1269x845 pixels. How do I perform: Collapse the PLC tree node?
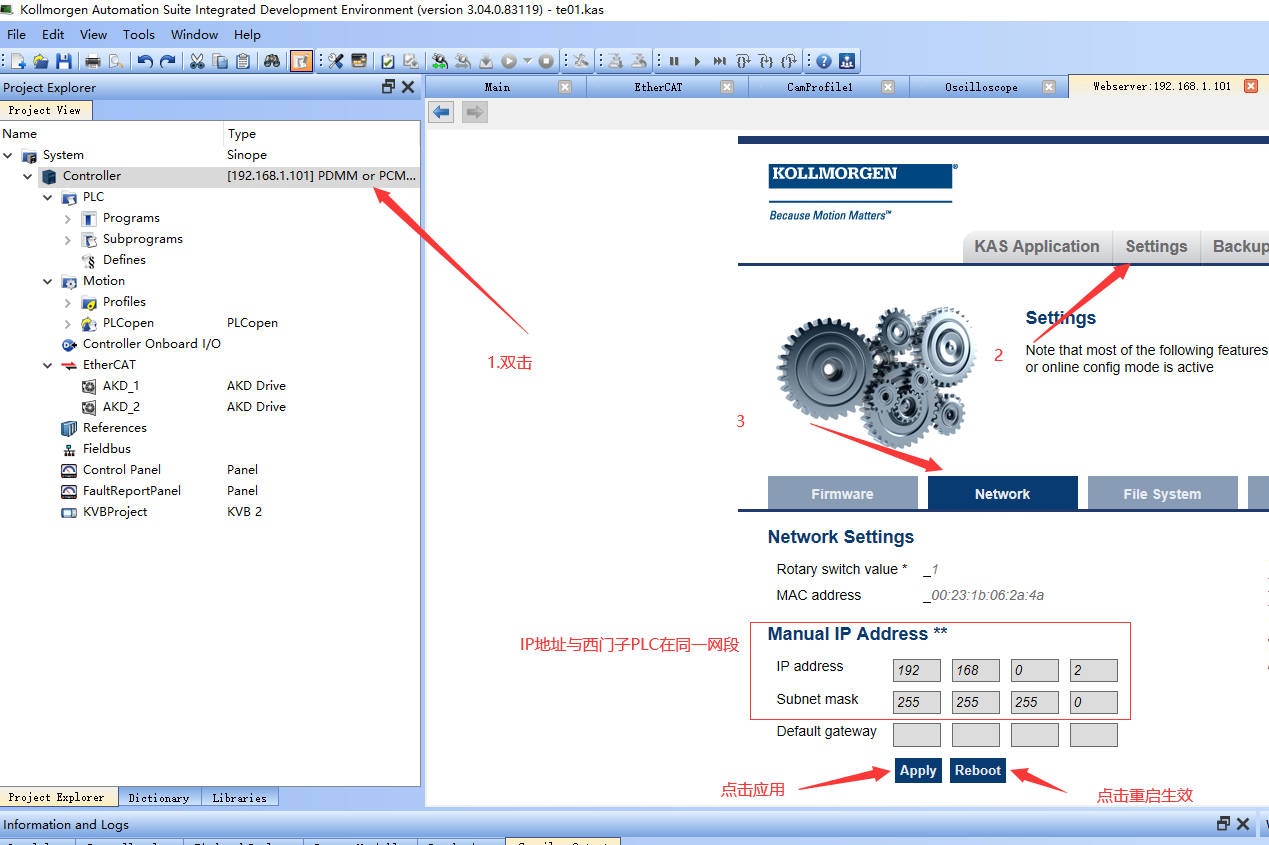tap(48, 197)
